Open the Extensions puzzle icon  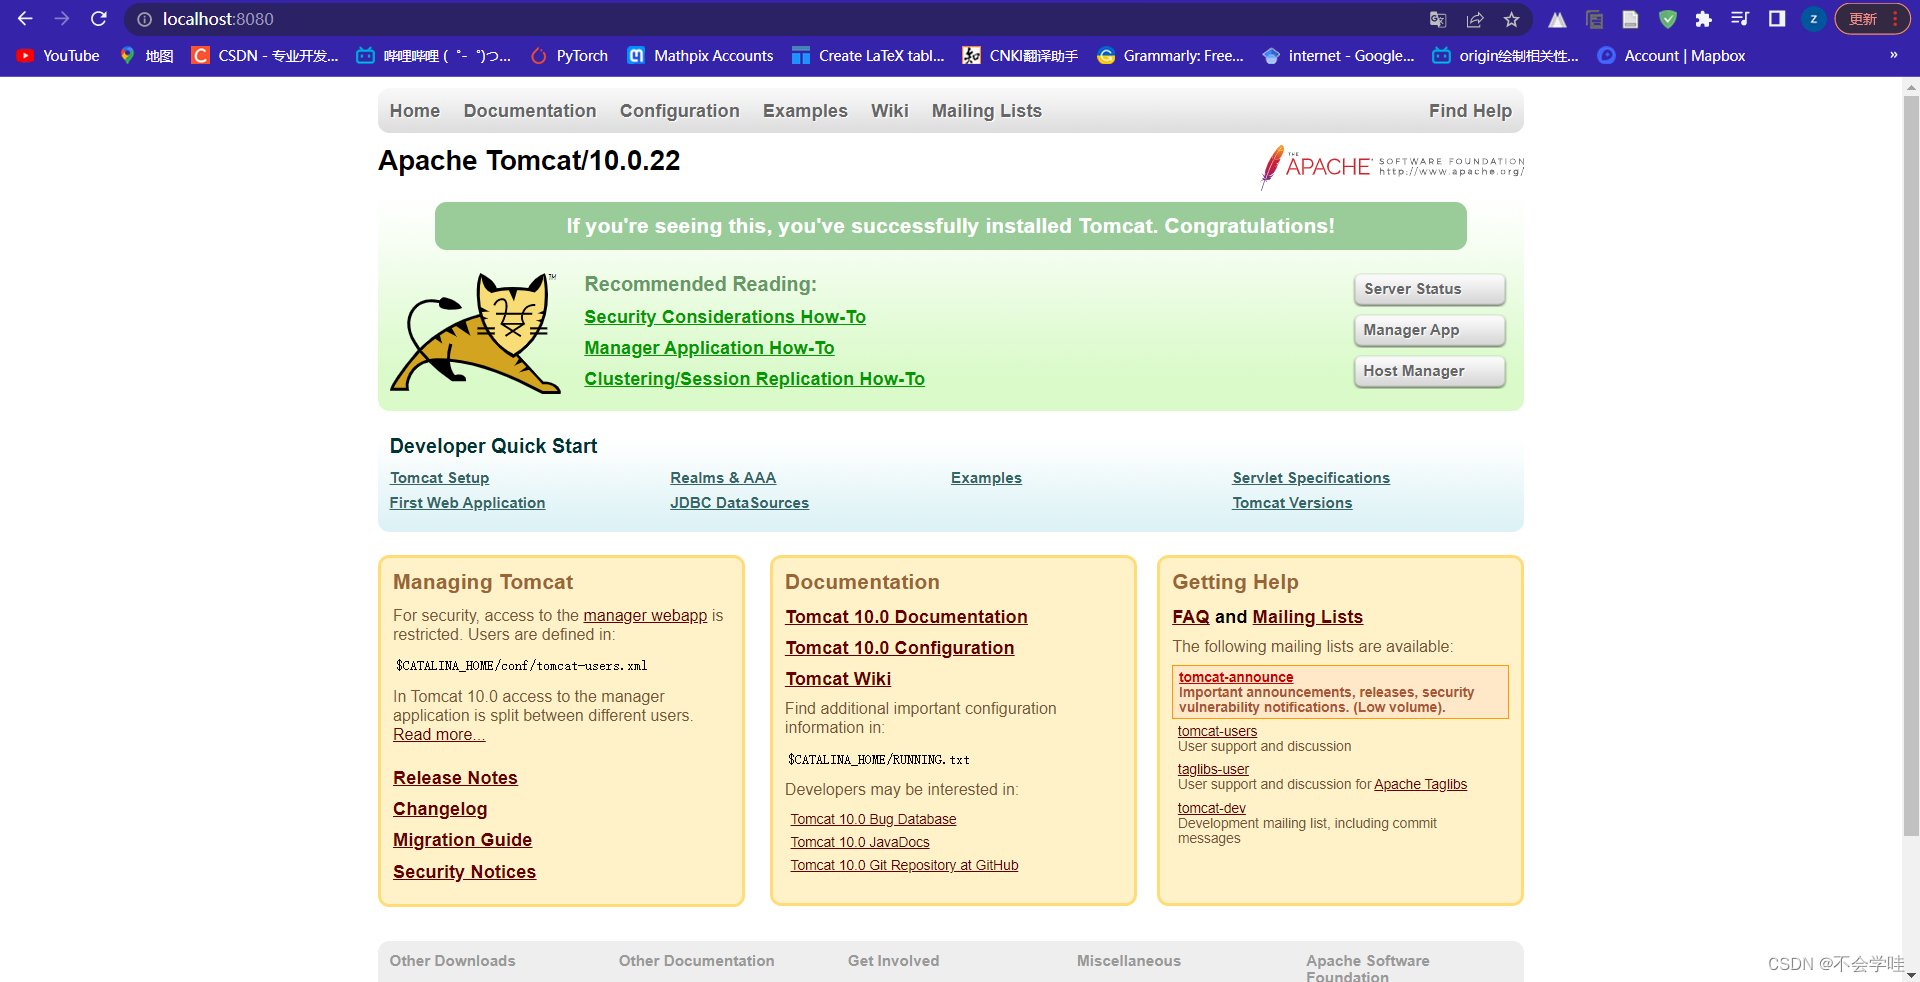[x=1703, y=19]
